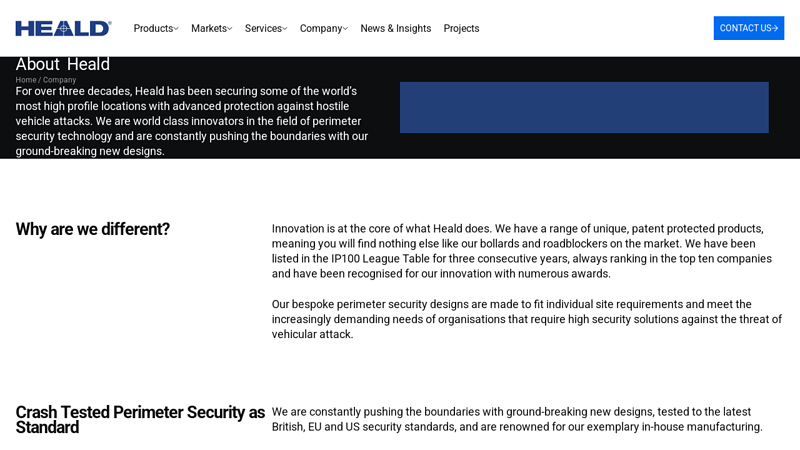Open the Company menu label
This screenshot has height=450, width=800.
320,28
